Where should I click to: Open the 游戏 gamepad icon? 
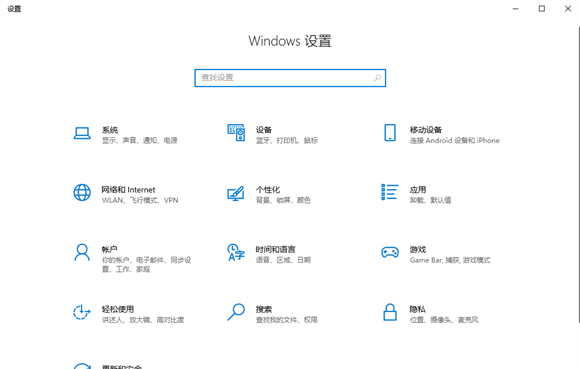pyautogui.click(x=390, y=253)
